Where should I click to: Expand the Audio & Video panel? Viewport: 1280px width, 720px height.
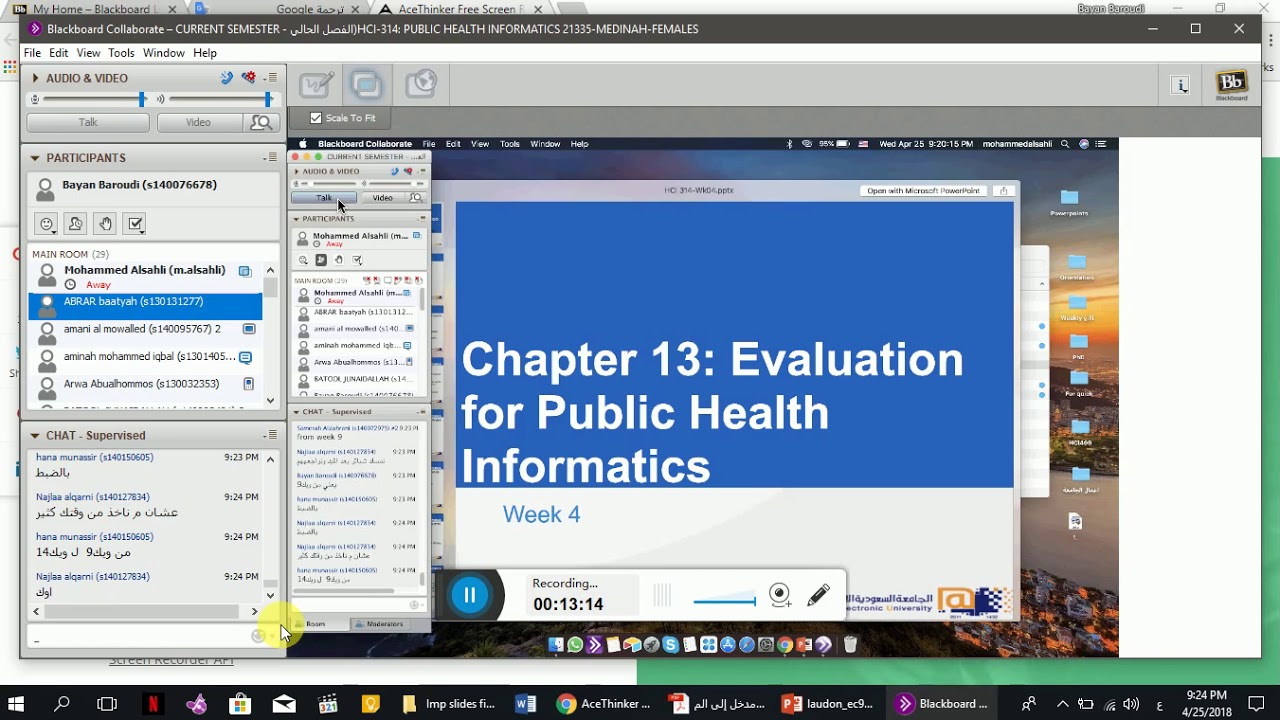[35, 78]
